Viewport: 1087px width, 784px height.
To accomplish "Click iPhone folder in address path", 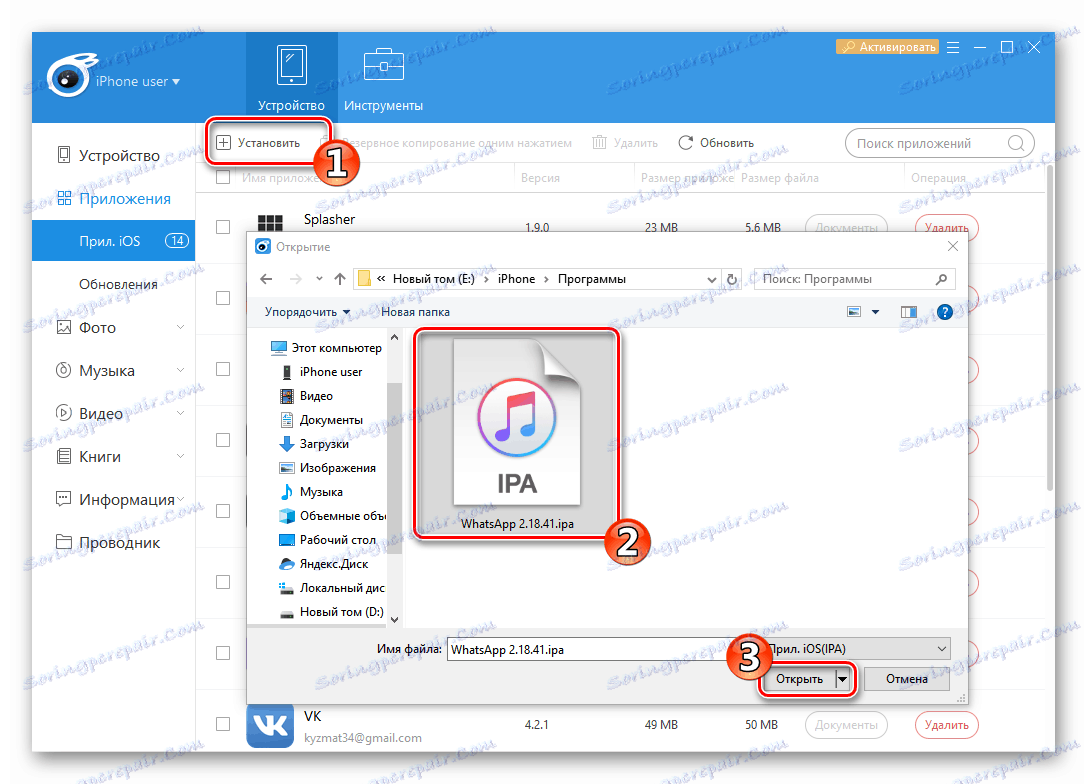I will [x=516, y=279].
